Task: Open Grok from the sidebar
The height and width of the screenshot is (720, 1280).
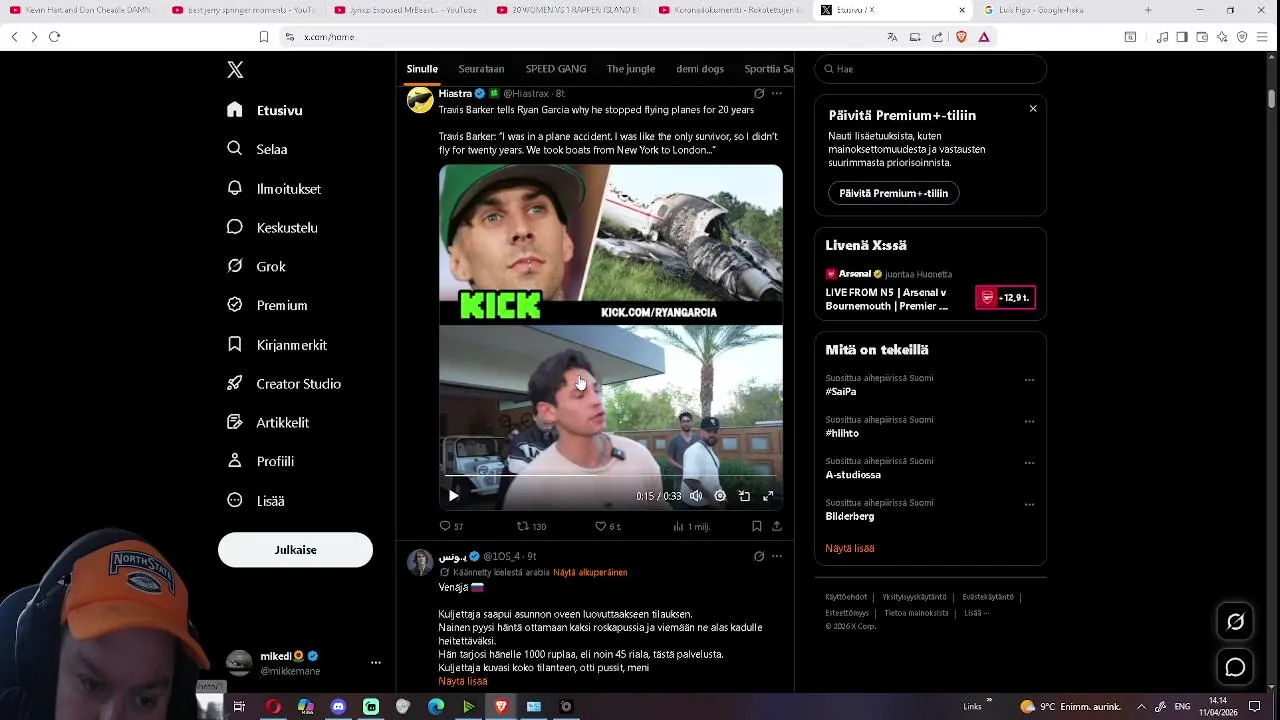Action: pos(257,266)
